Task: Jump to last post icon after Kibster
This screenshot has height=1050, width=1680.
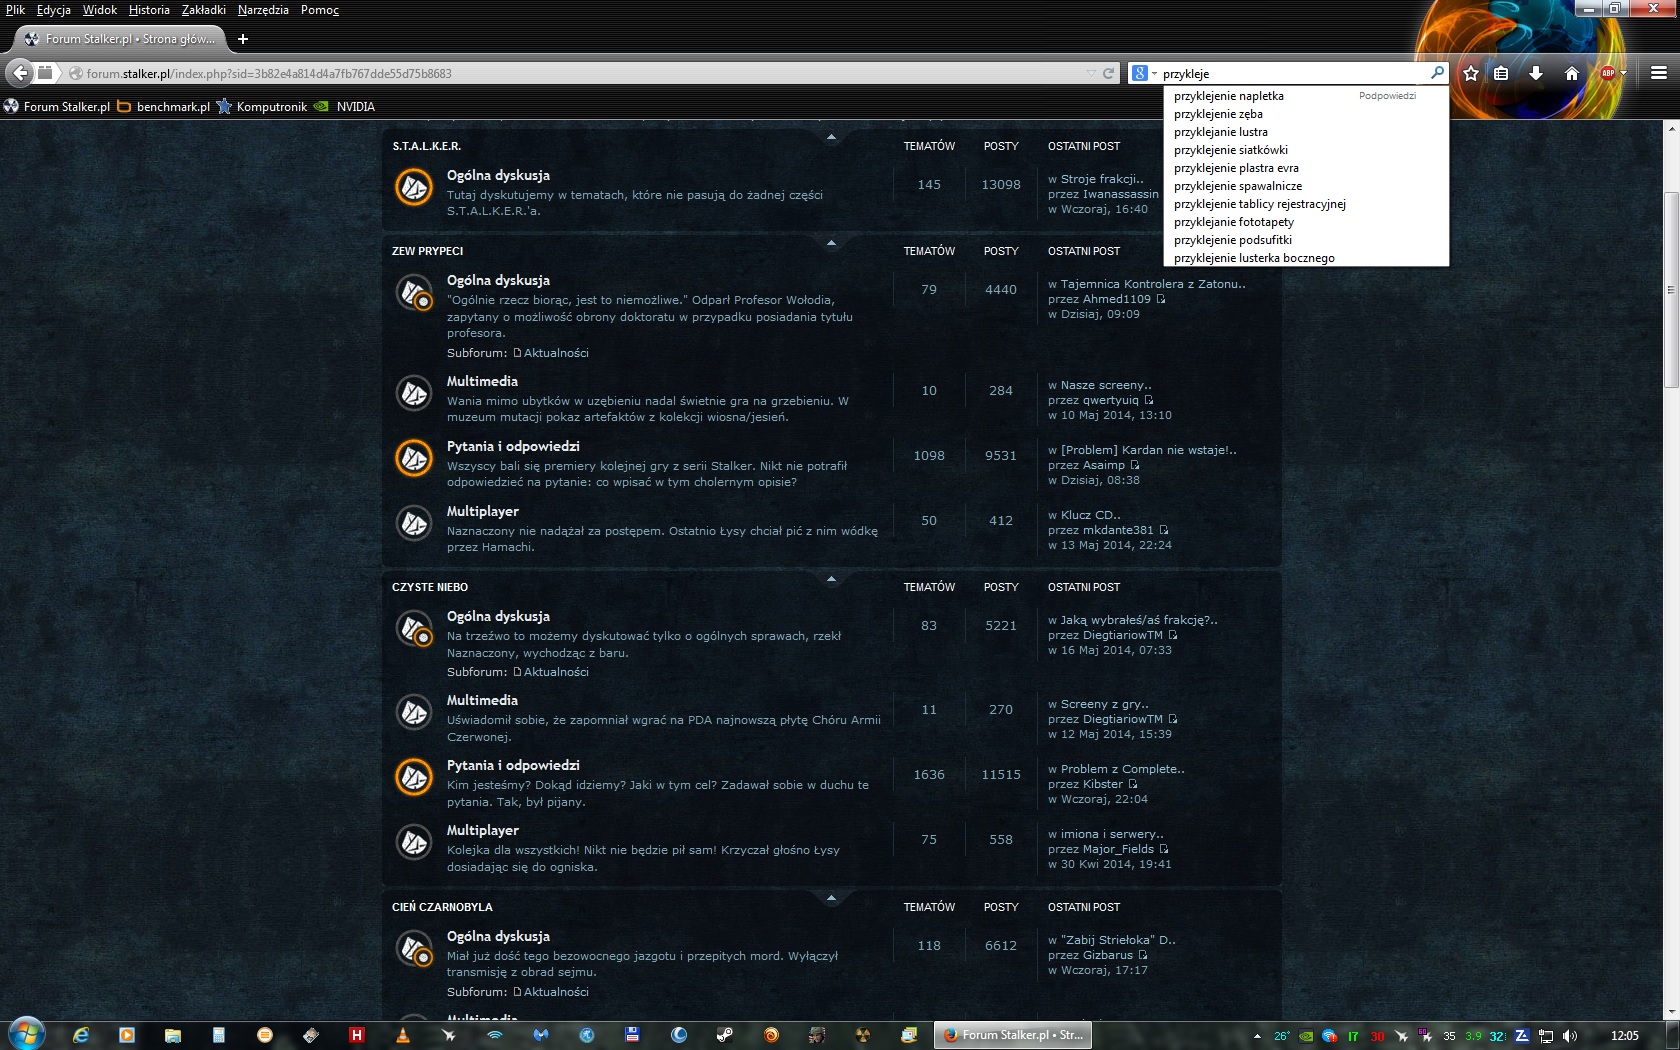Action: click(x=1133, y=784)
